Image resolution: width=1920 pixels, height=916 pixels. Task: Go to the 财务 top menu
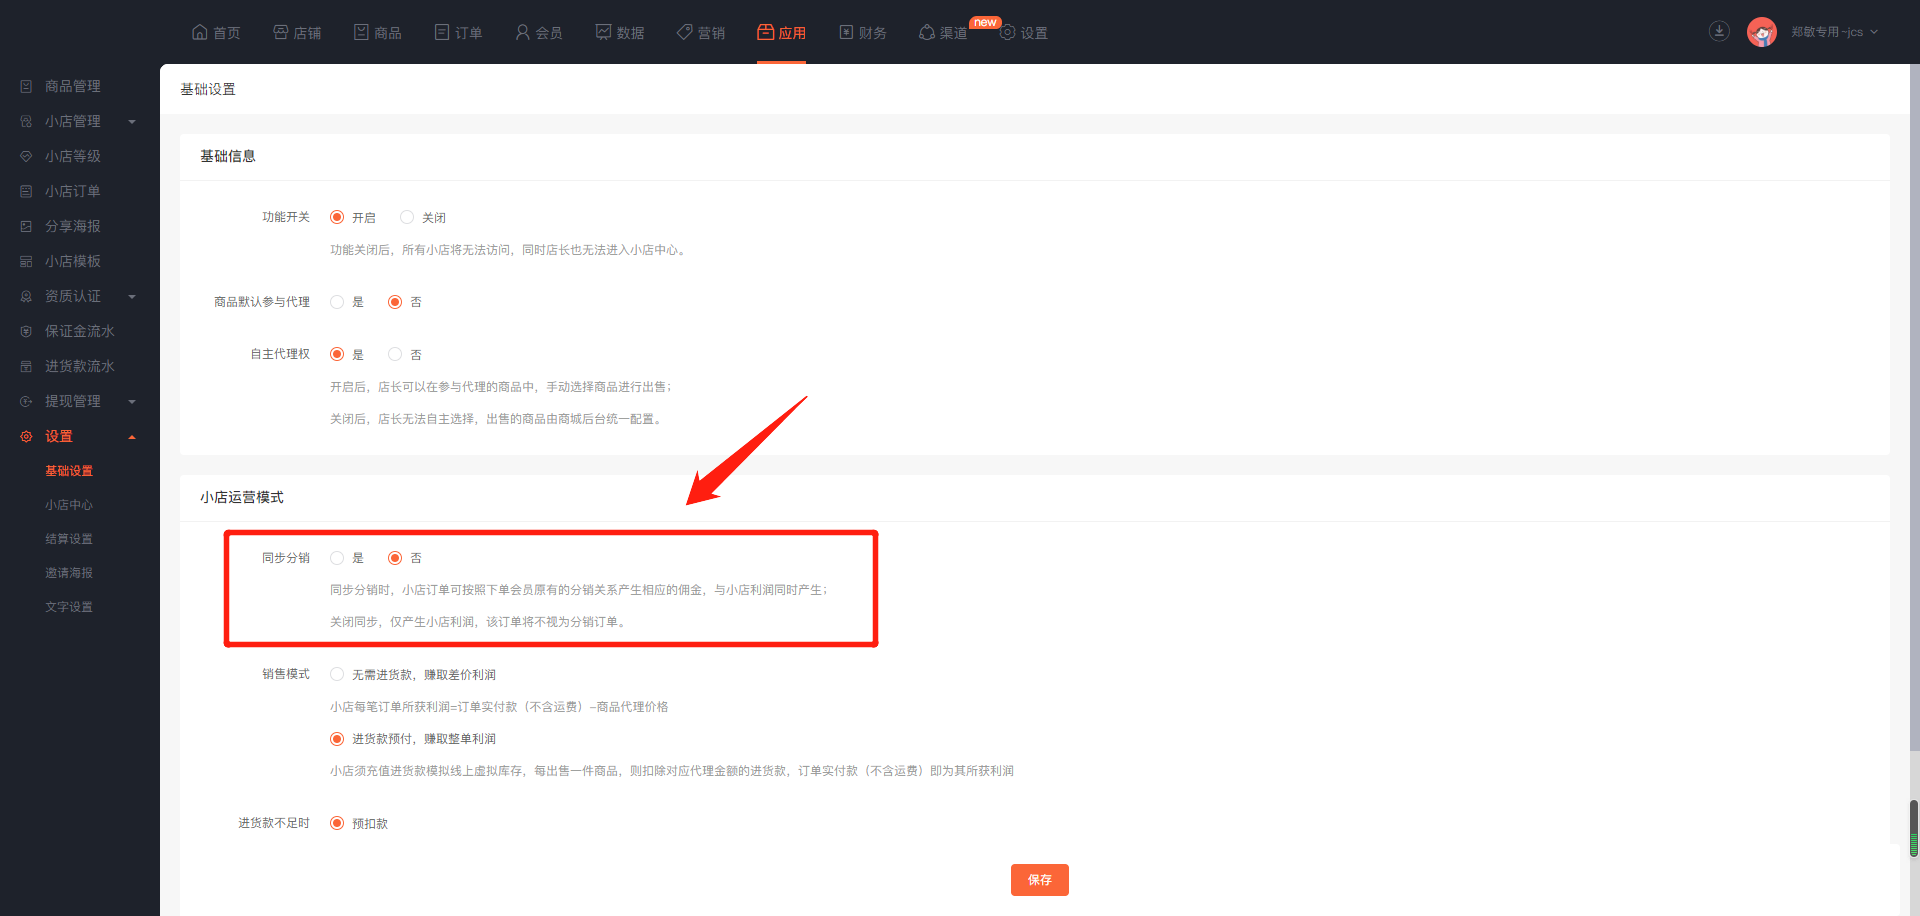[862, 32]
